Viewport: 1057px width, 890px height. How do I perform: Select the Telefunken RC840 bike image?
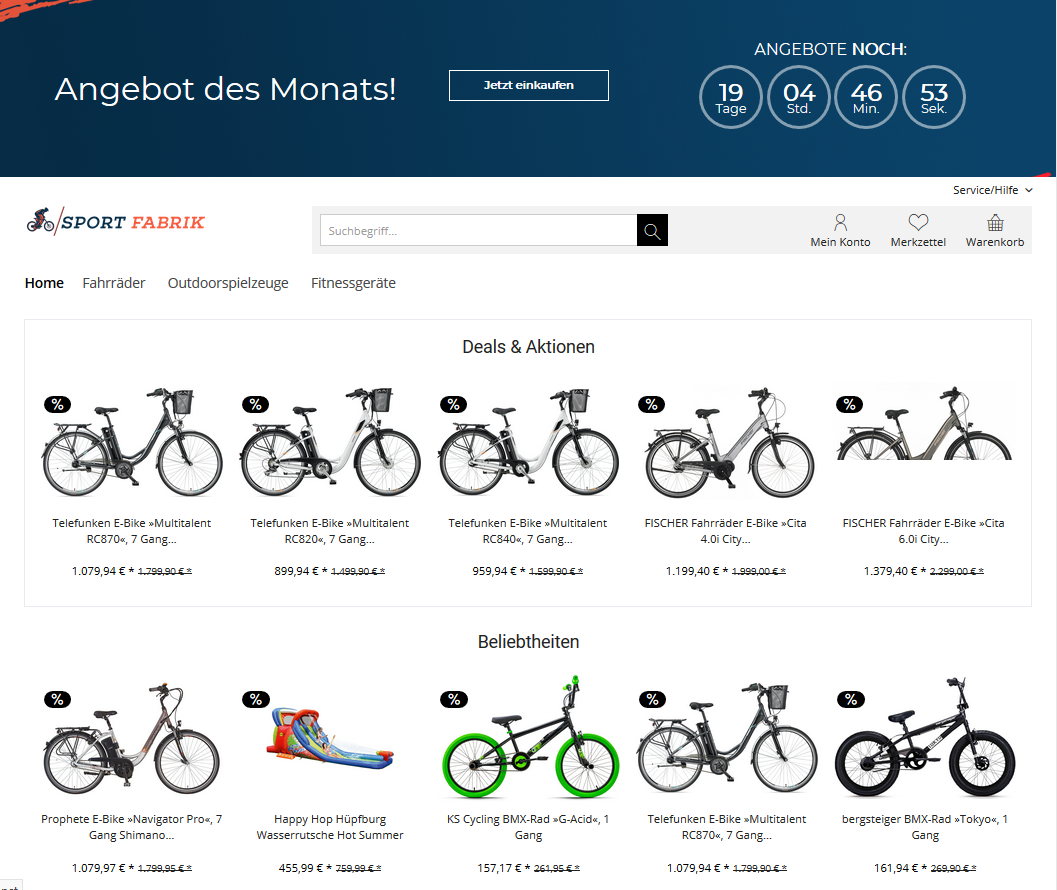[x=528, y=442]
